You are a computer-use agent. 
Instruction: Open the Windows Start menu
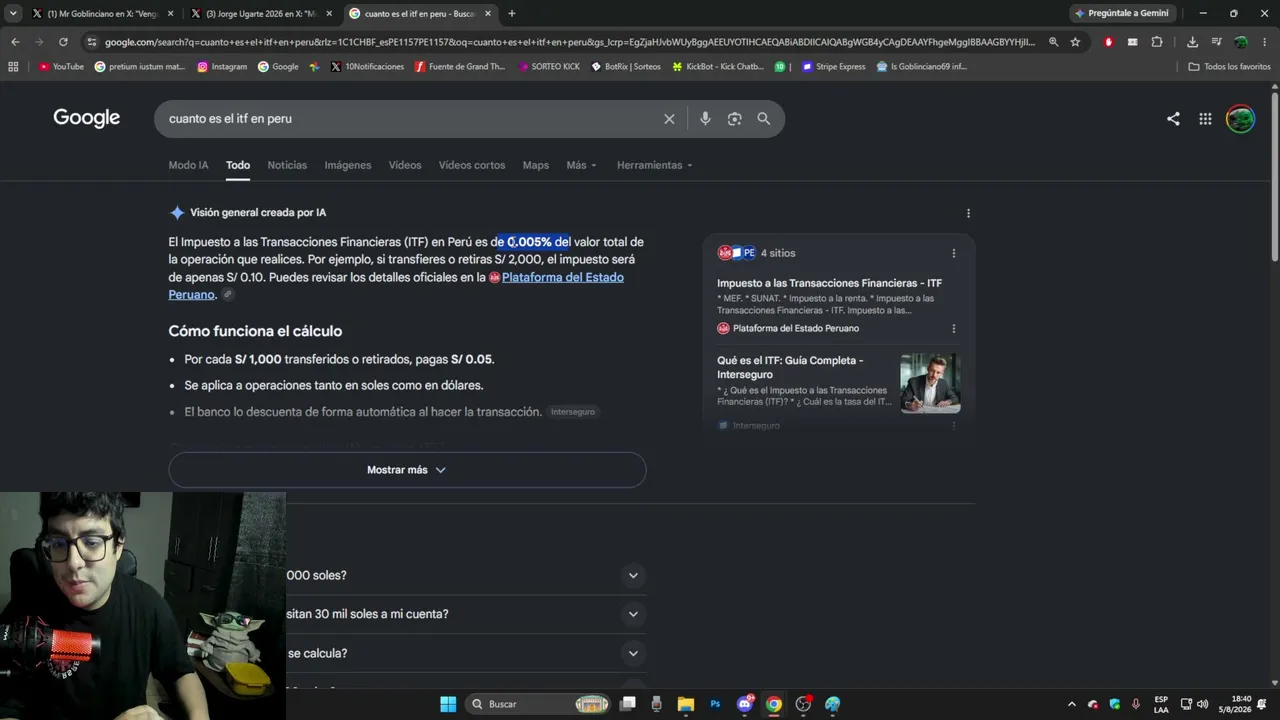448,704
